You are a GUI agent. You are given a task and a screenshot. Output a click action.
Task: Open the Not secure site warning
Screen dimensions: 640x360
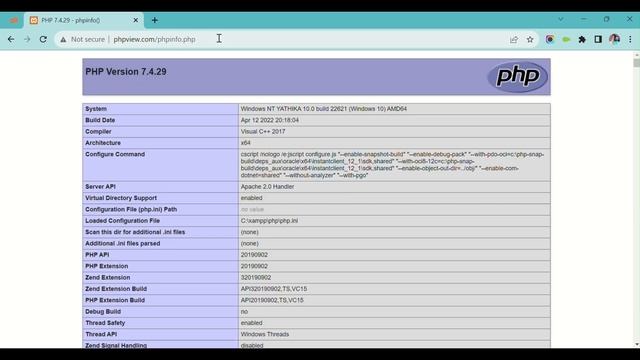(82, 40)
